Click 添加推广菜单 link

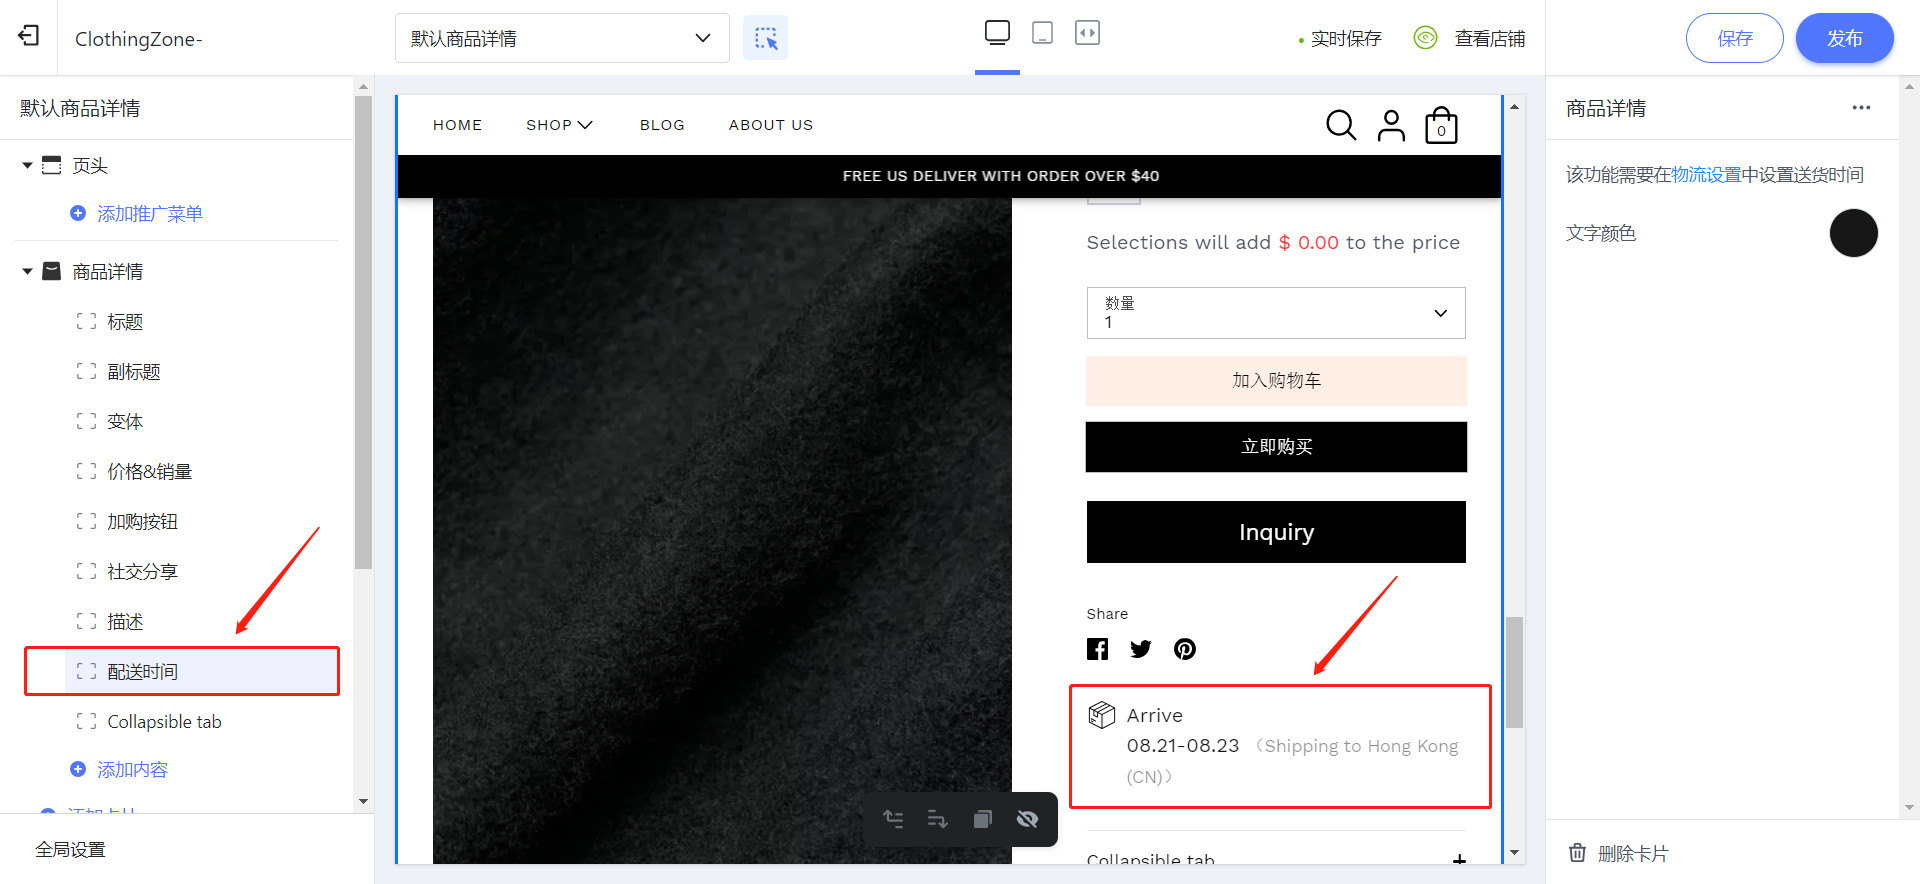click(x=150, y=213)
